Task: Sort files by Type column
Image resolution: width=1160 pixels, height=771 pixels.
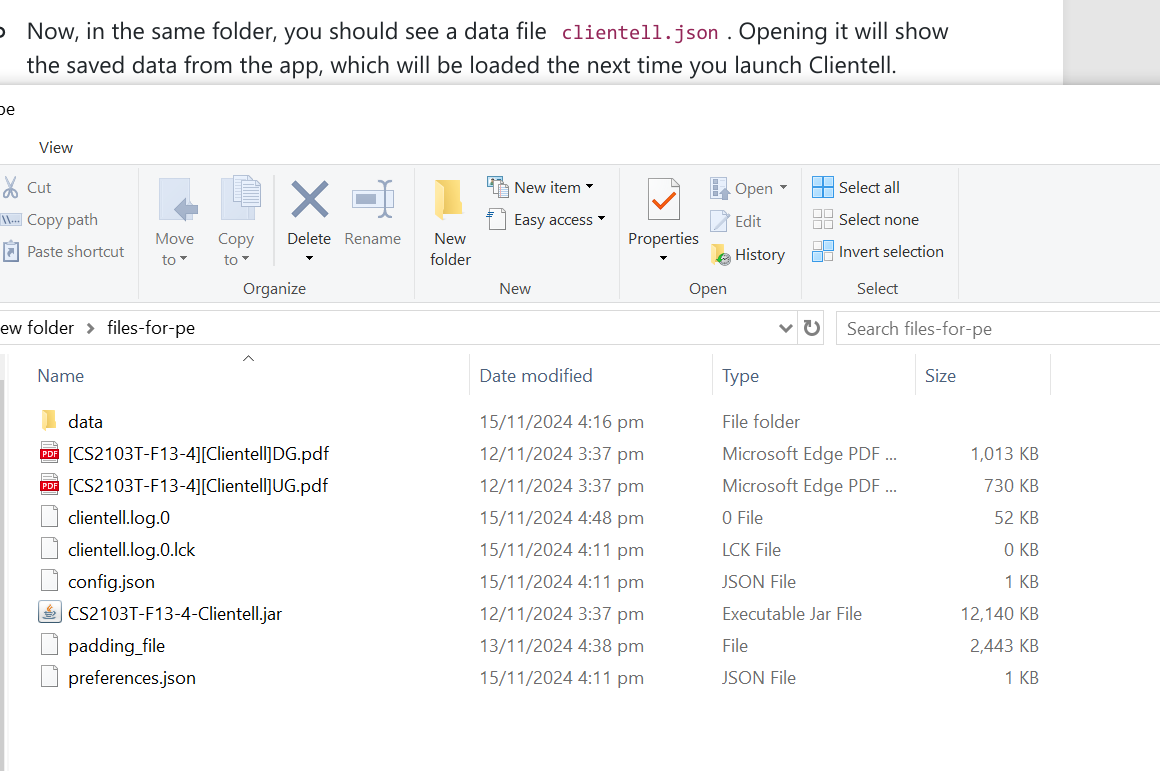Action: [x=741, y=376]
